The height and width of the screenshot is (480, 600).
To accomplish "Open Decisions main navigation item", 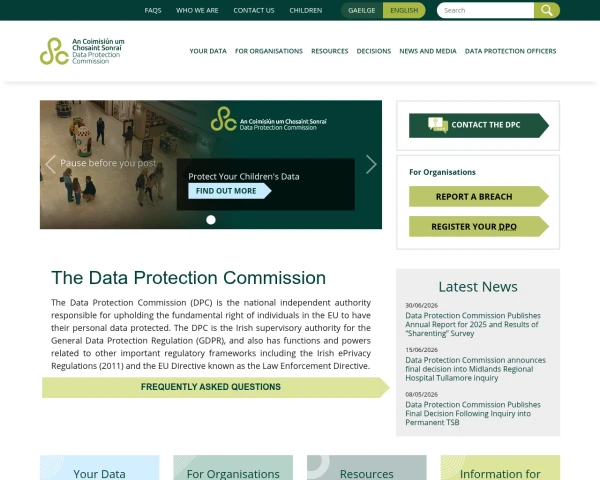I will tap(374, 51).
